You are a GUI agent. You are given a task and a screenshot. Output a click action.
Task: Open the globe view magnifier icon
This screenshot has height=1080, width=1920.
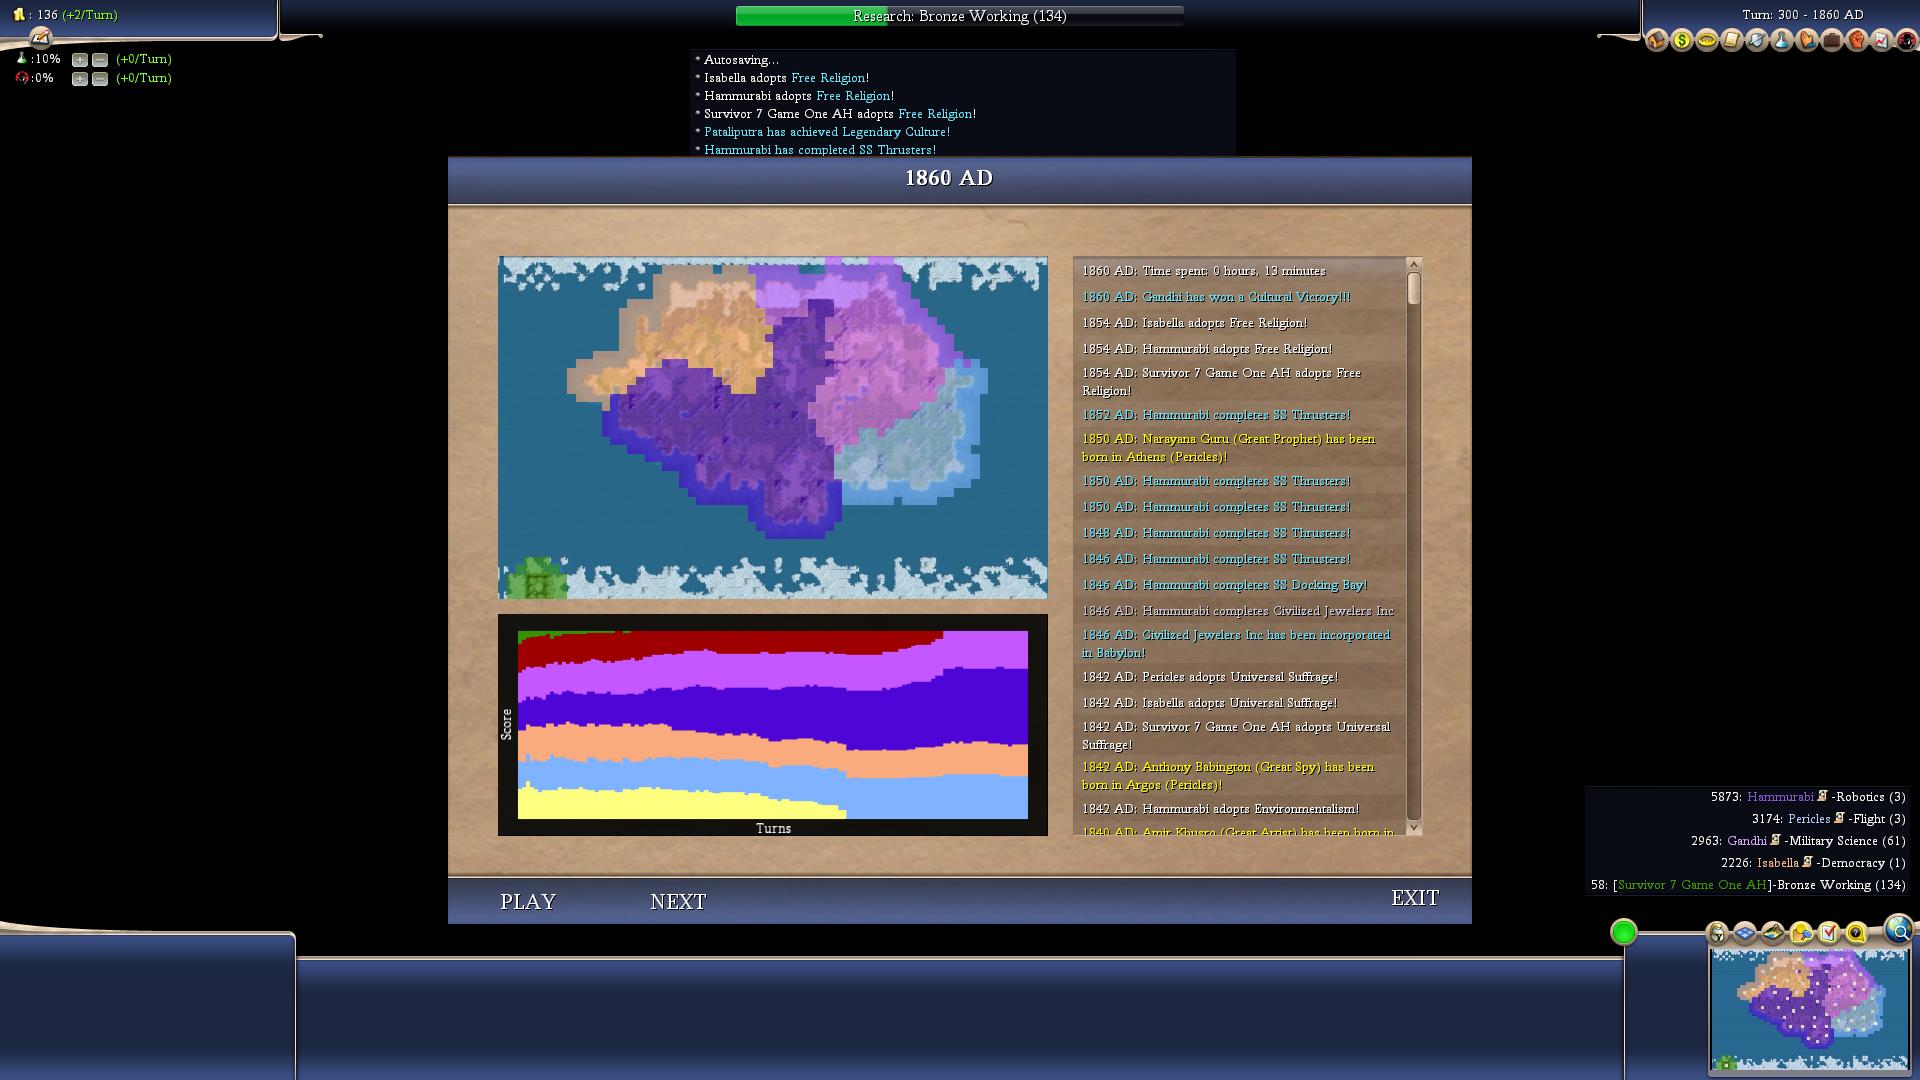tap(1898, 930)
